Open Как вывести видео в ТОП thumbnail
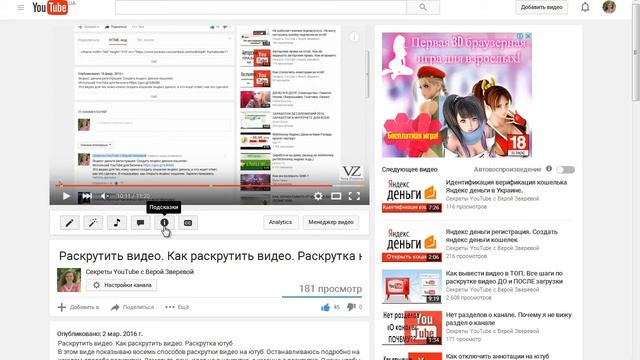 click(x=411, y=287)
